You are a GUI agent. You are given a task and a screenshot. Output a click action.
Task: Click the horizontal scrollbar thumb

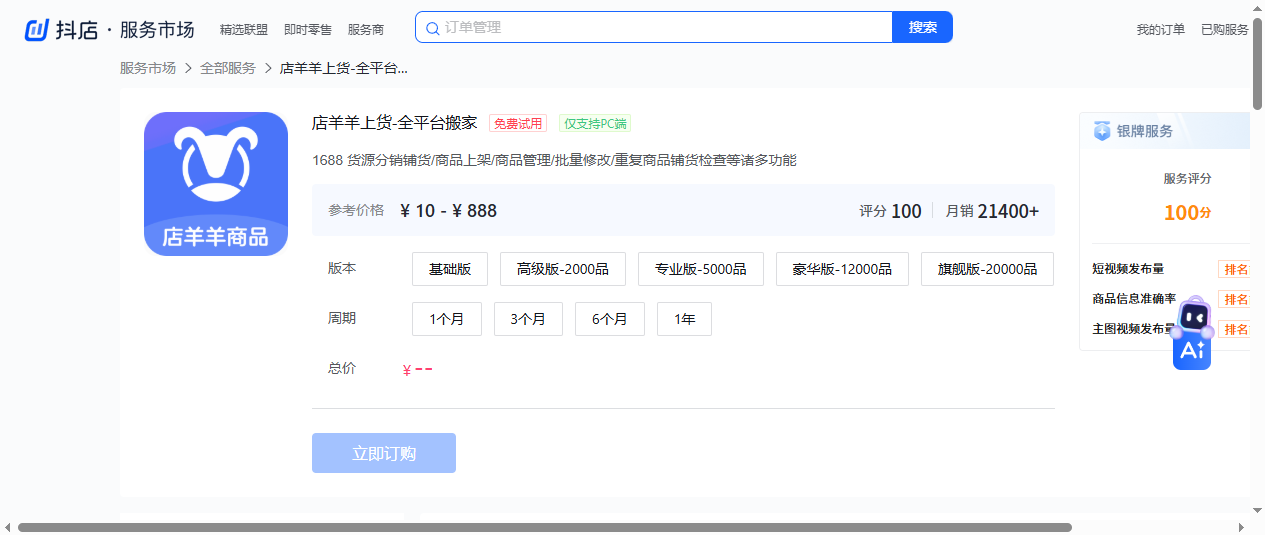pyautogui.click(x=544, y=527)
